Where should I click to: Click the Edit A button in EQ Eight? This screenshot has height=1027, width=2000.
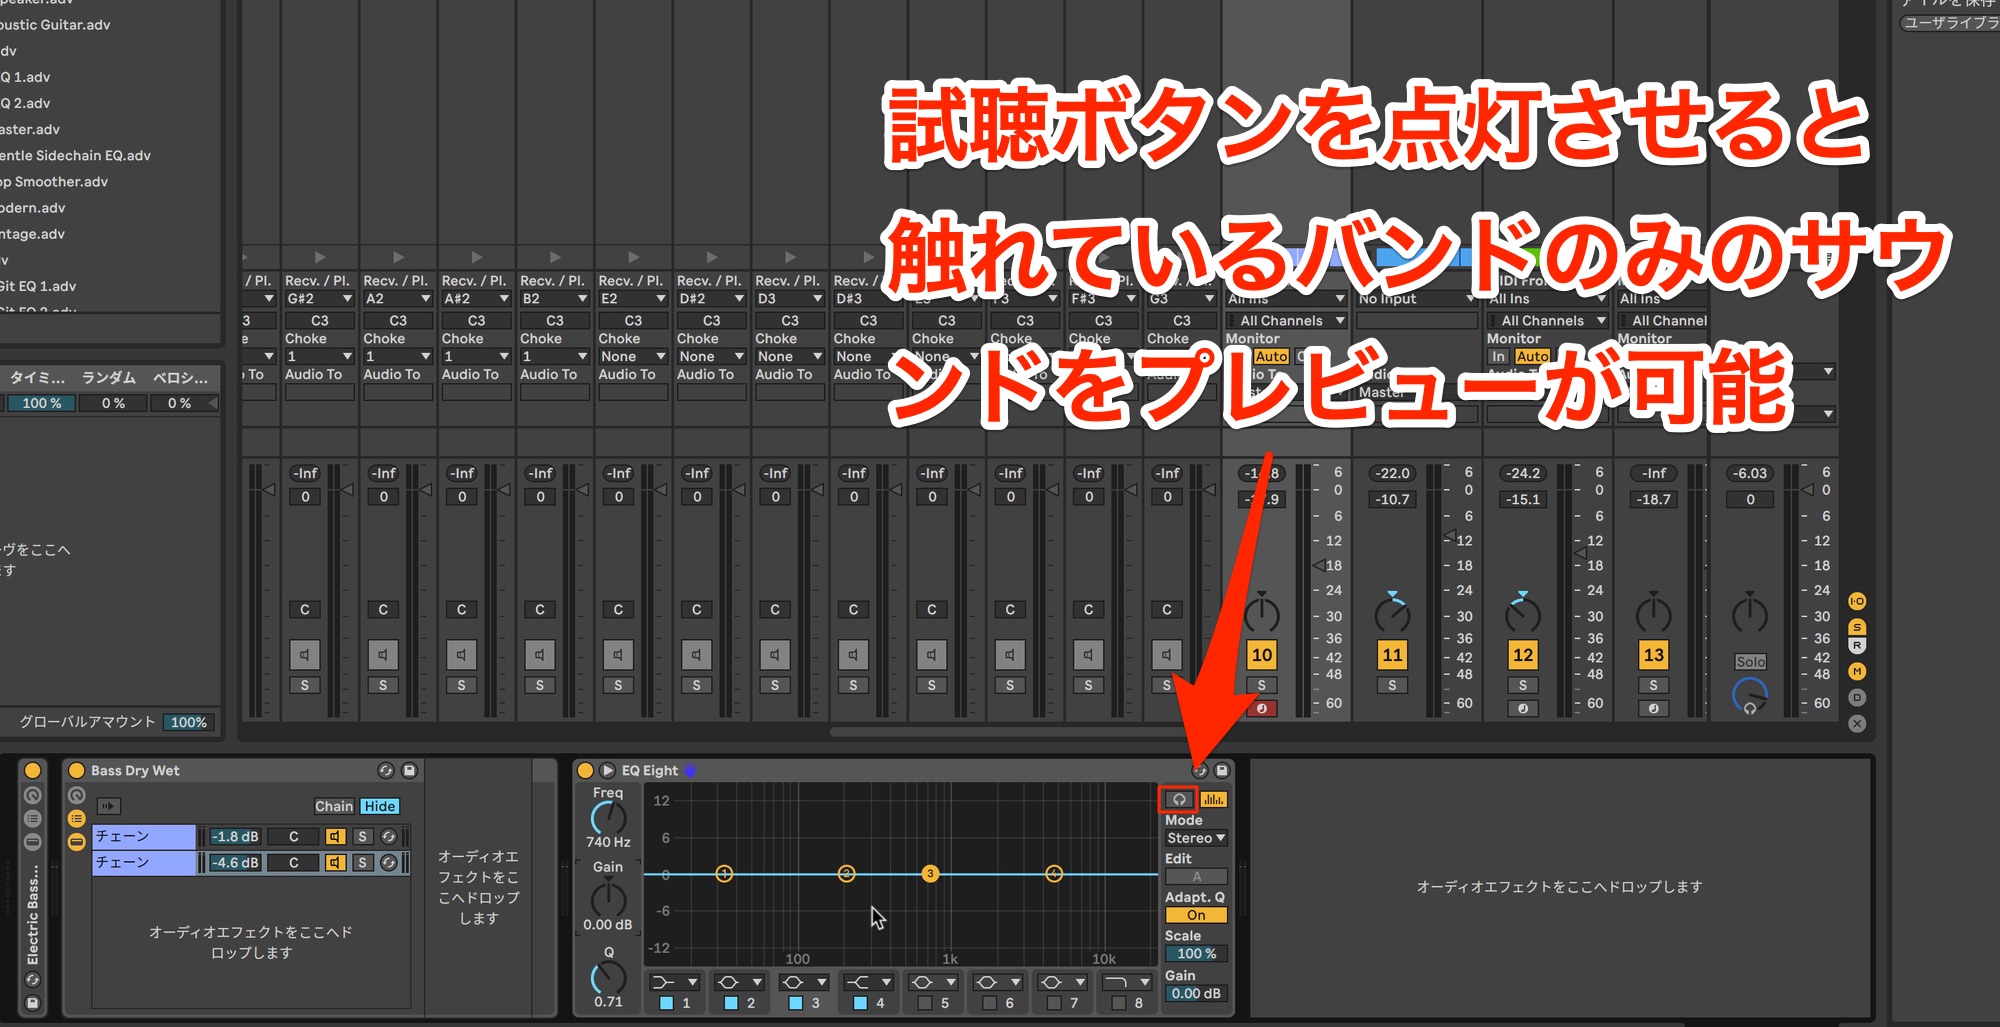[1196, 877]
